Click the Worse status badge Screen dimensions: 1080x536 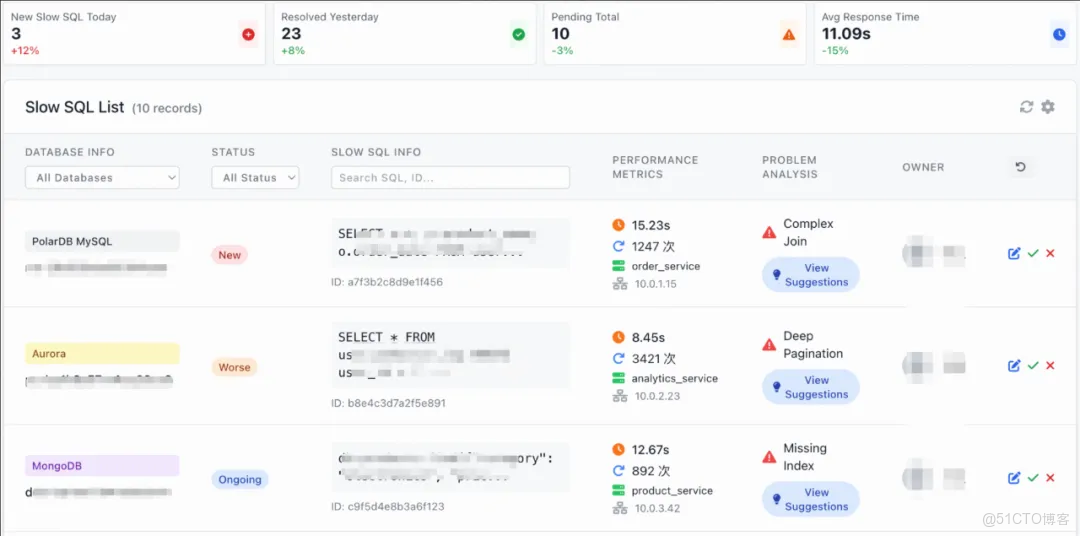tap(234, 367)
